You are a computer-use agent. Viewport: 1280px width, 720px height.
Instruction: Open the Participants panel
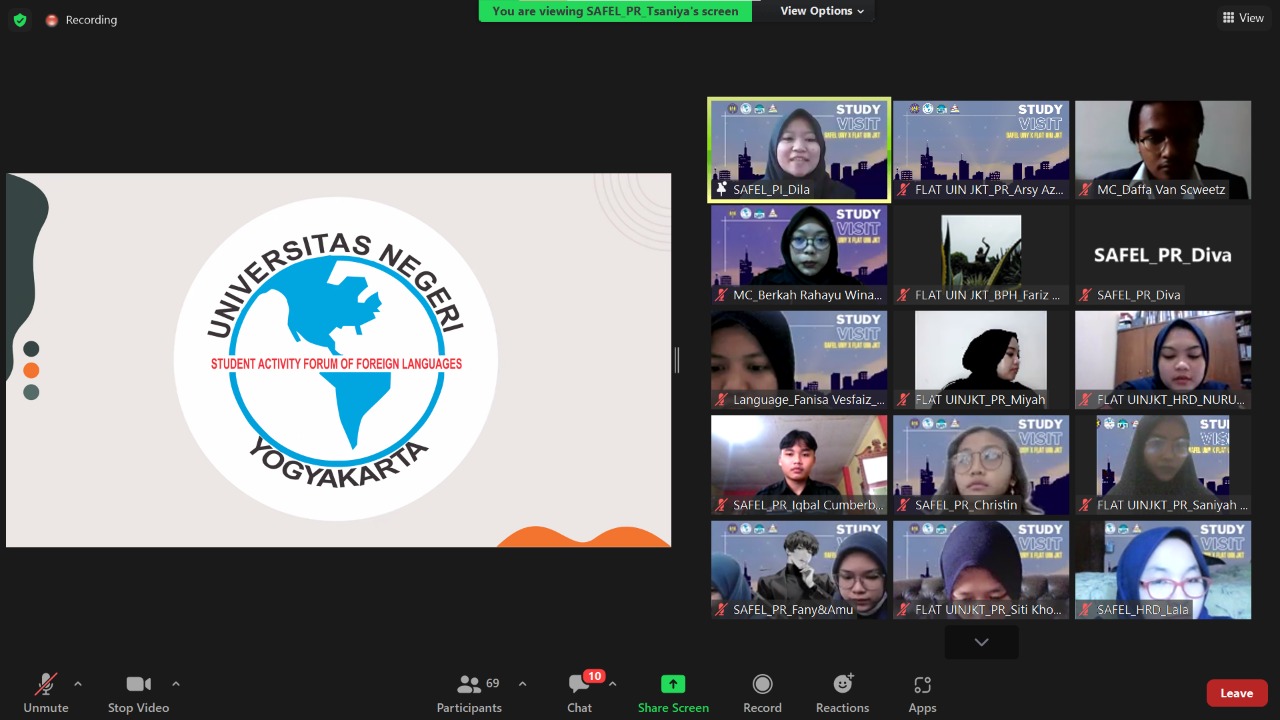pos(469,693)
